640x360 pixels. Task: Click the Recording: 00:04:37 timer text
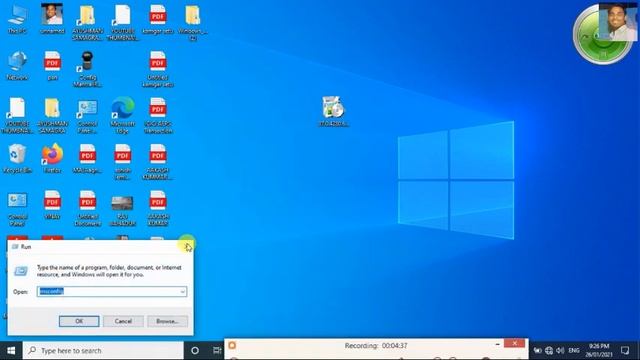tap(376, 346)
